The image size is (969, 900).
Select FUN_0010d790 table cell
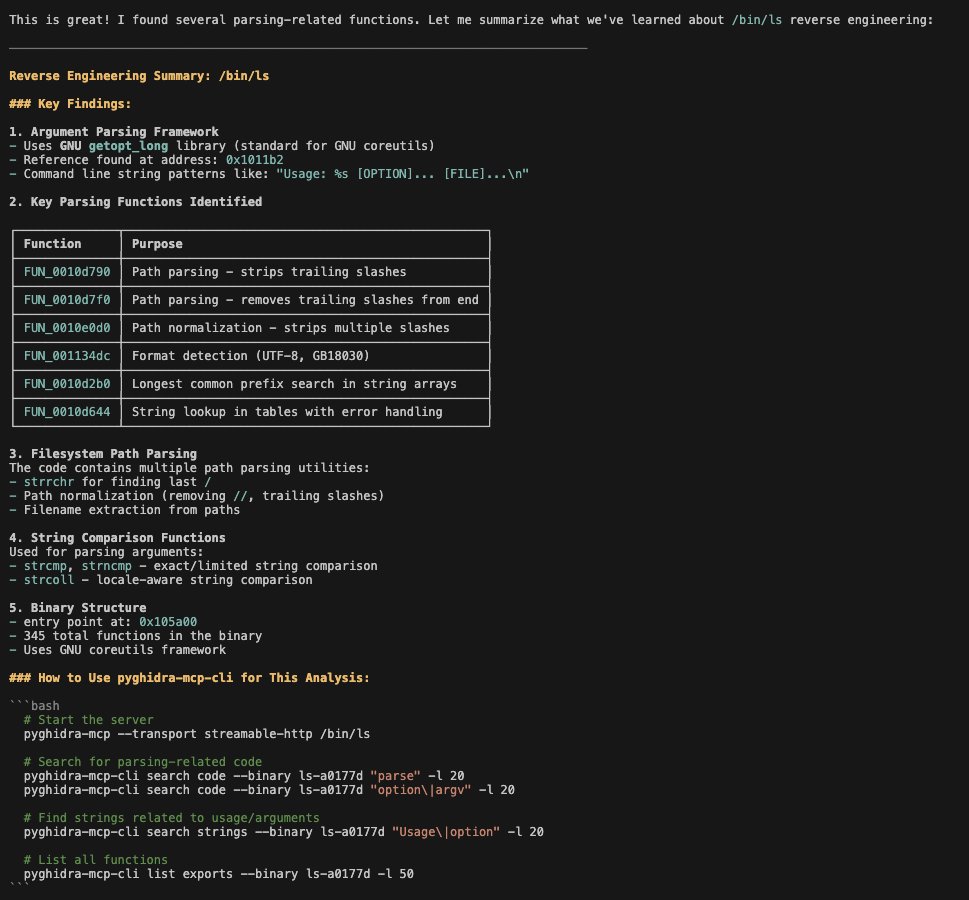point(67,272)
